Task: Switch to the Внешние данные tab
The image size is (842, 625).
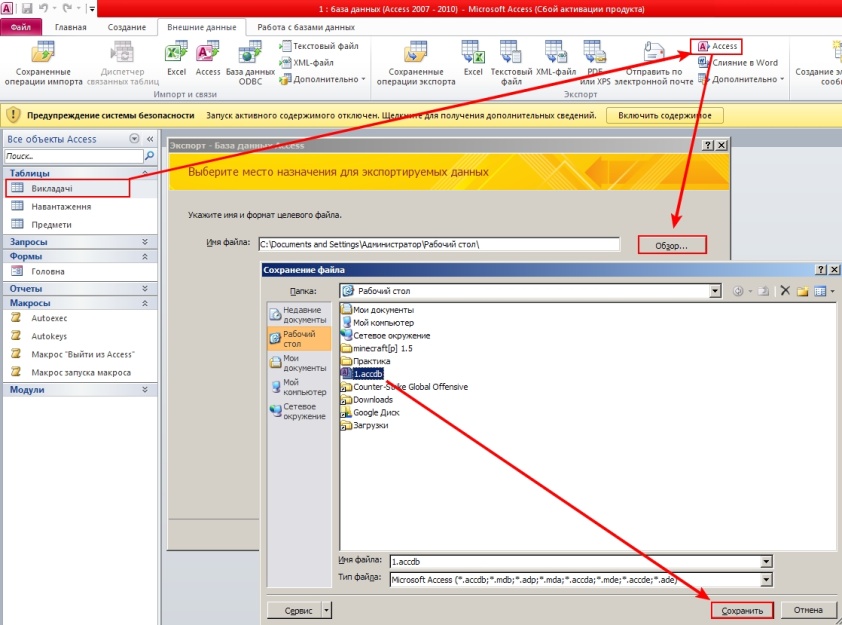Action: (x=201, y=27)
